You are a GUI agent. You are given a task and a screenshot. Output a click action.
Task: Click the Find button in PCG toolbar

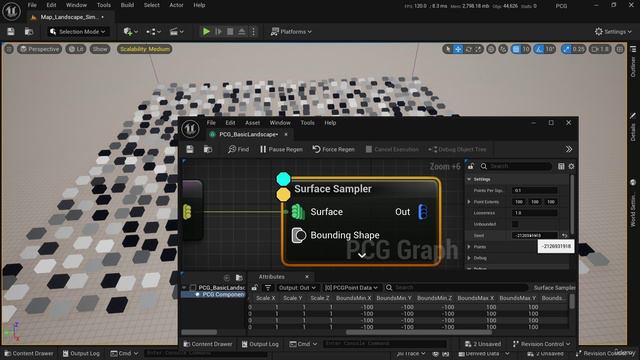[238, 149]
